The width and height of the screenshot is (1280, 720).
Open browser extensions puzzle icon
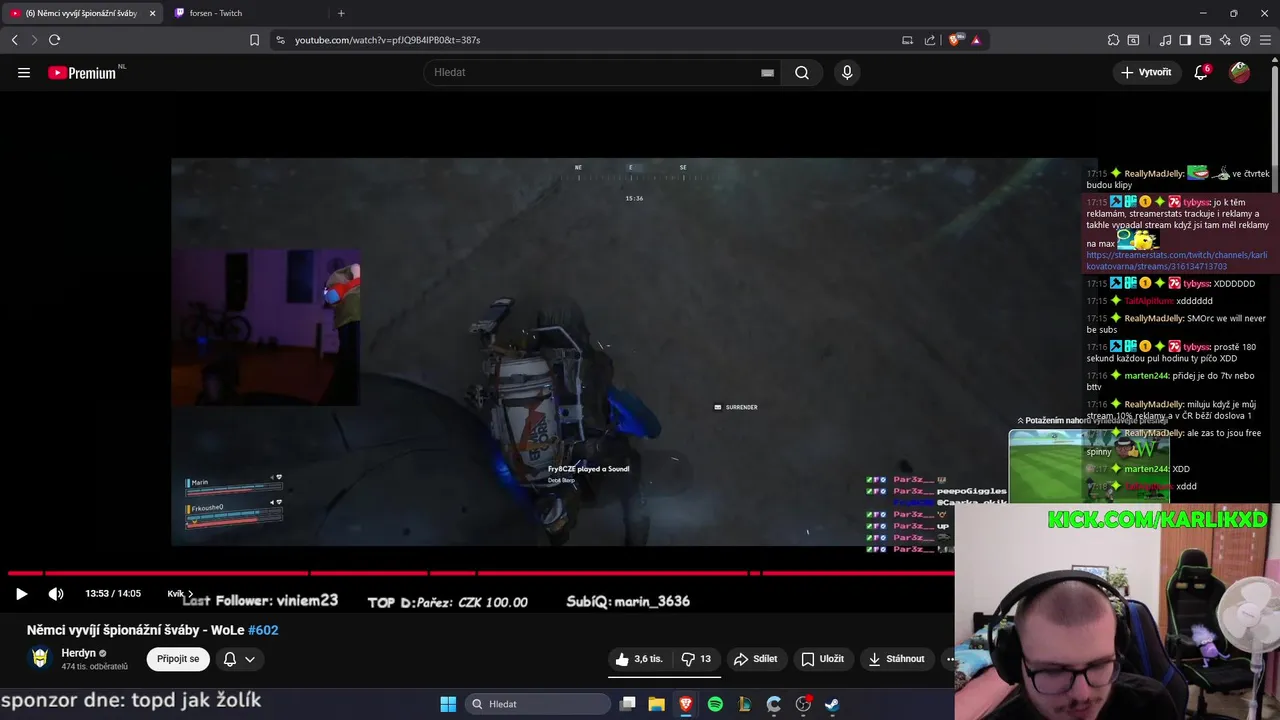pos(1113,40)
